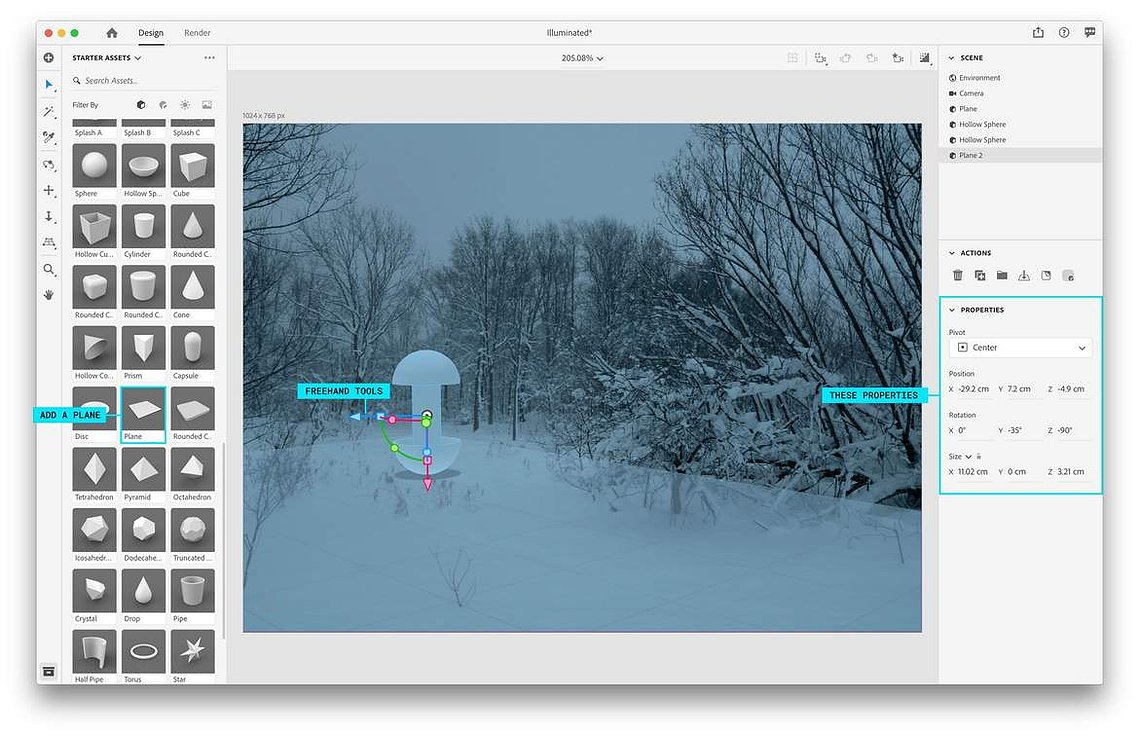Select the Horizon tool

coord(49,243)
